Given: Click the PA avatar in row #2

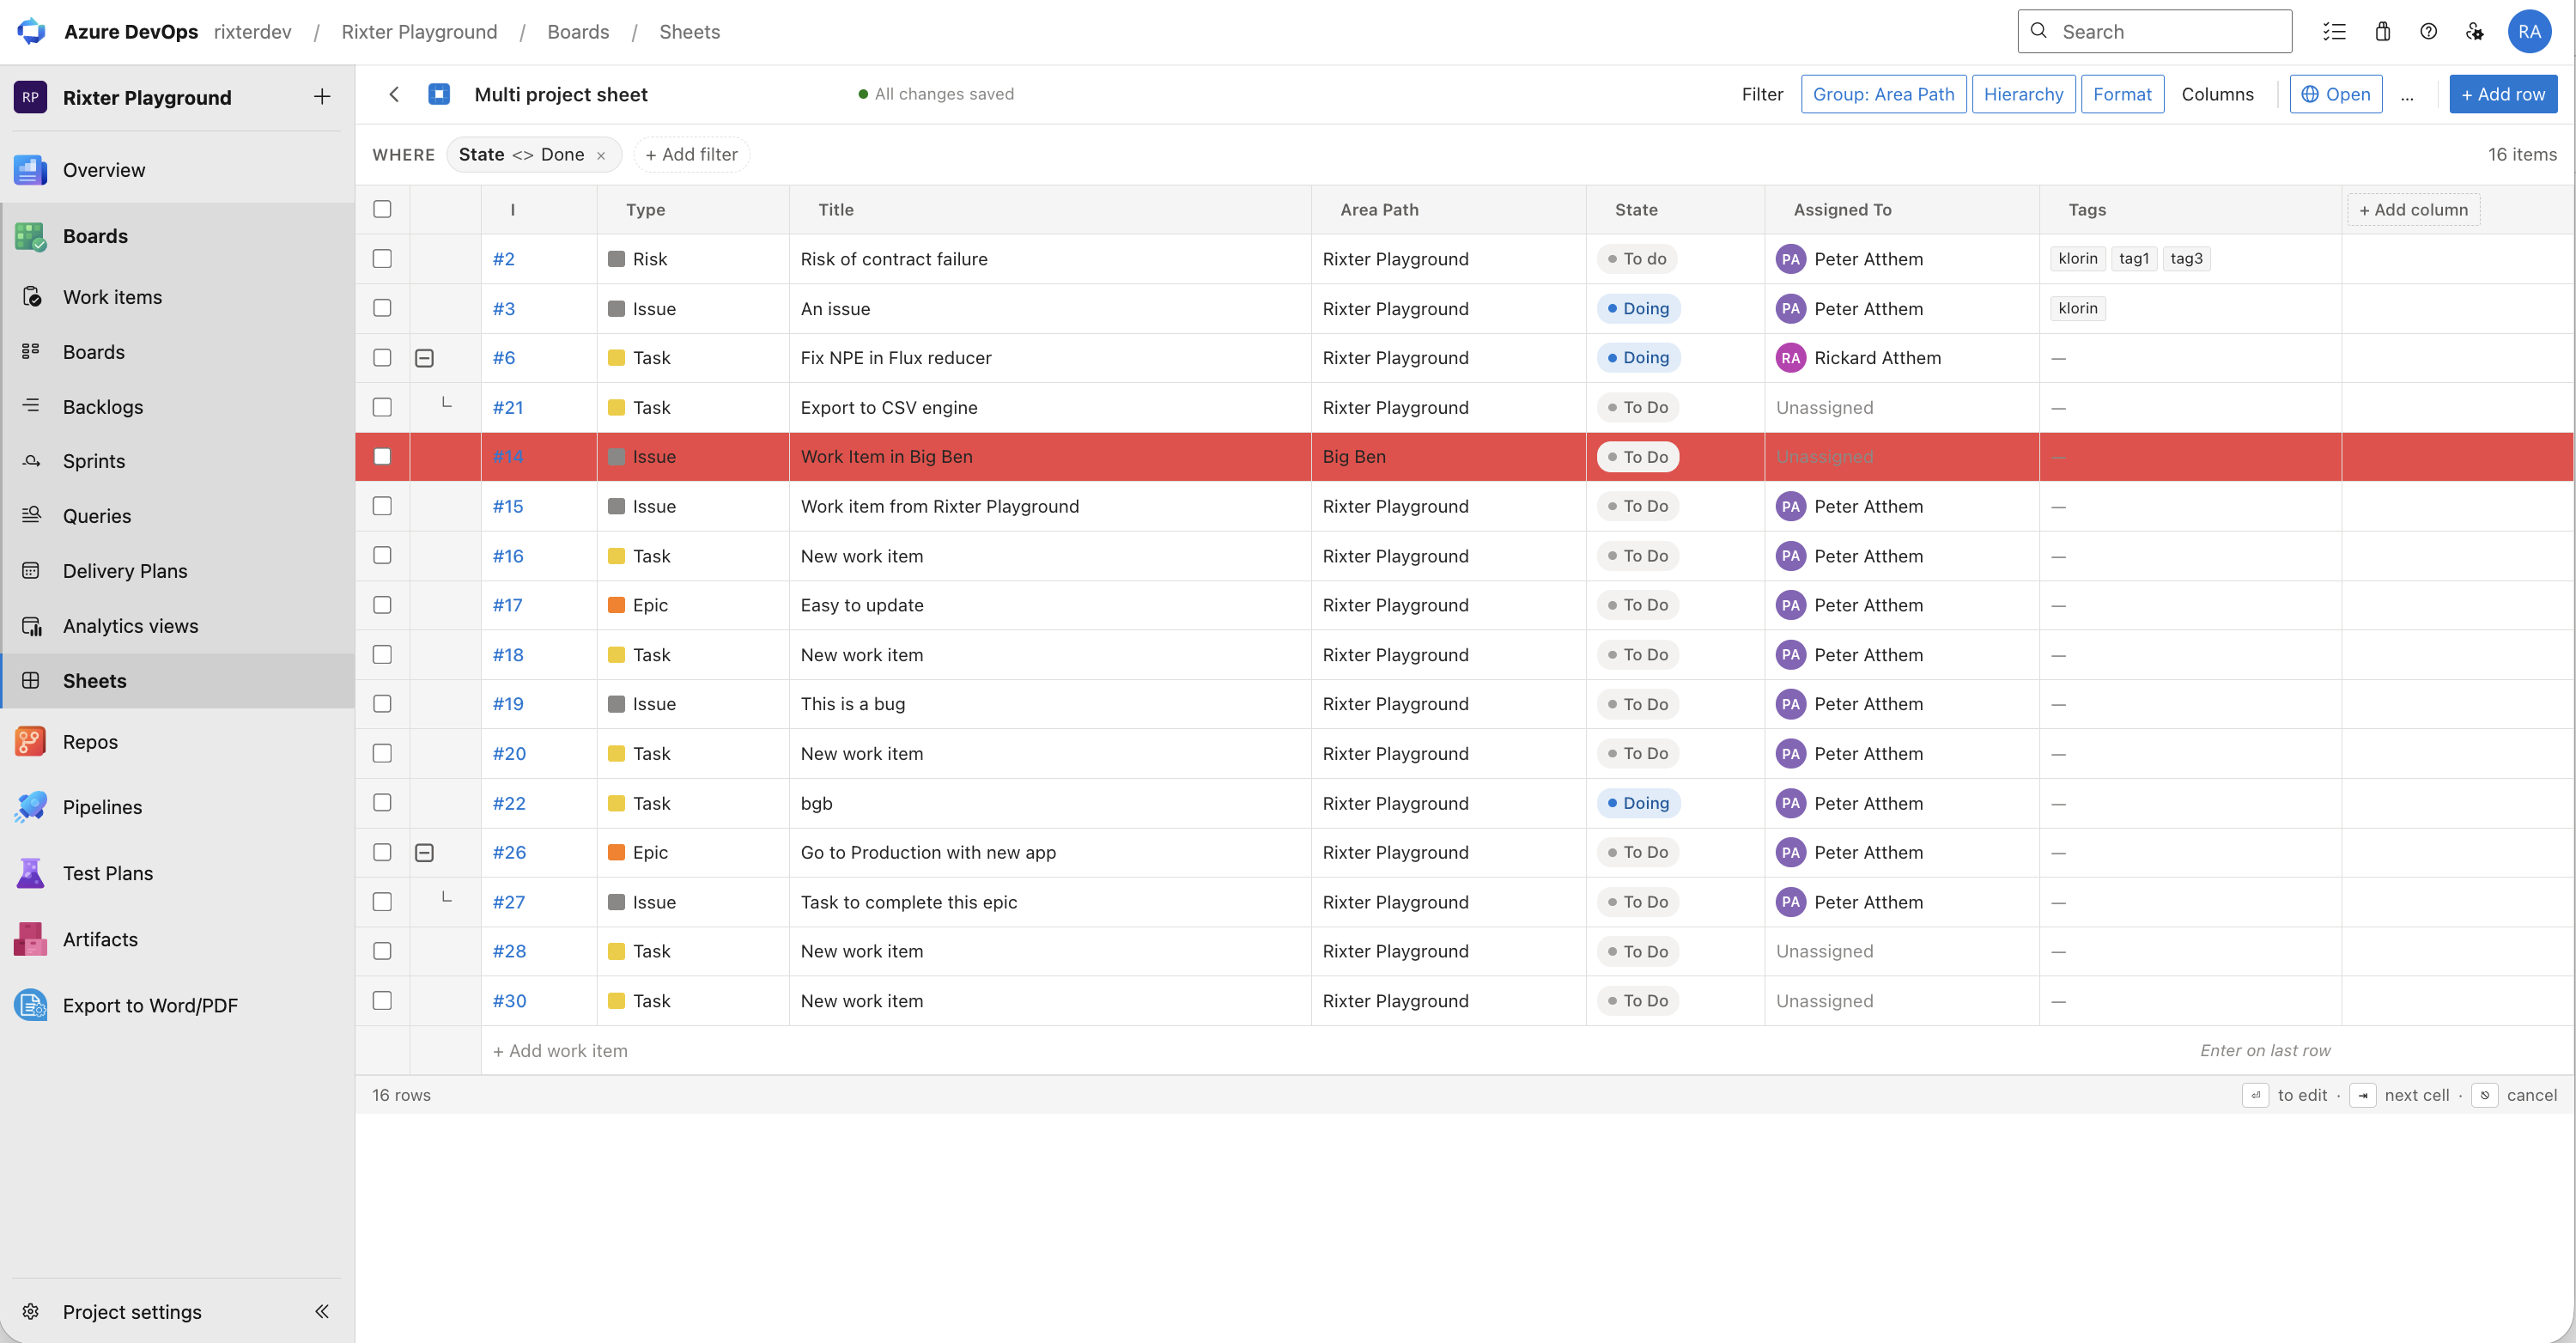Looking at the screenshot, I should pyautogui.click(x=1790, y=259).
